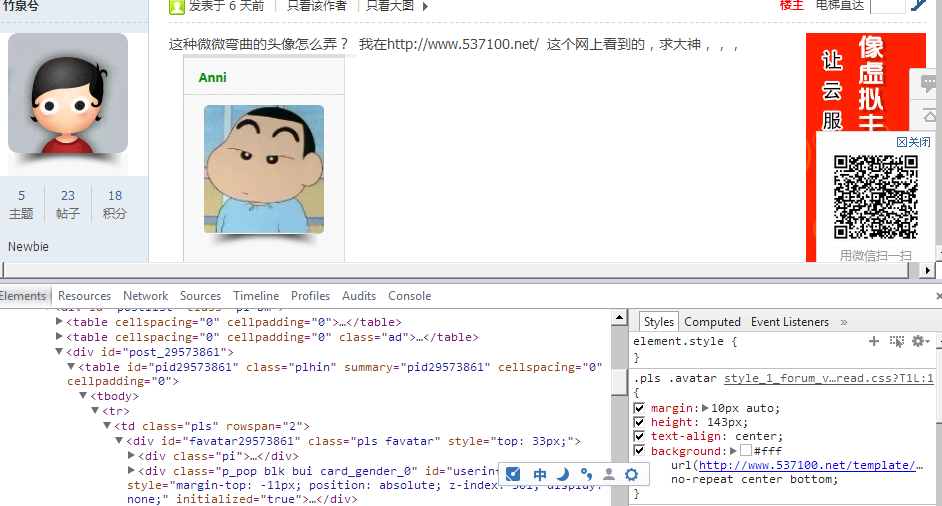The width and height of the screenshot is (942, 506).
Task: Add a new style rule with the plus icon
Action: (x=874, y=341)
